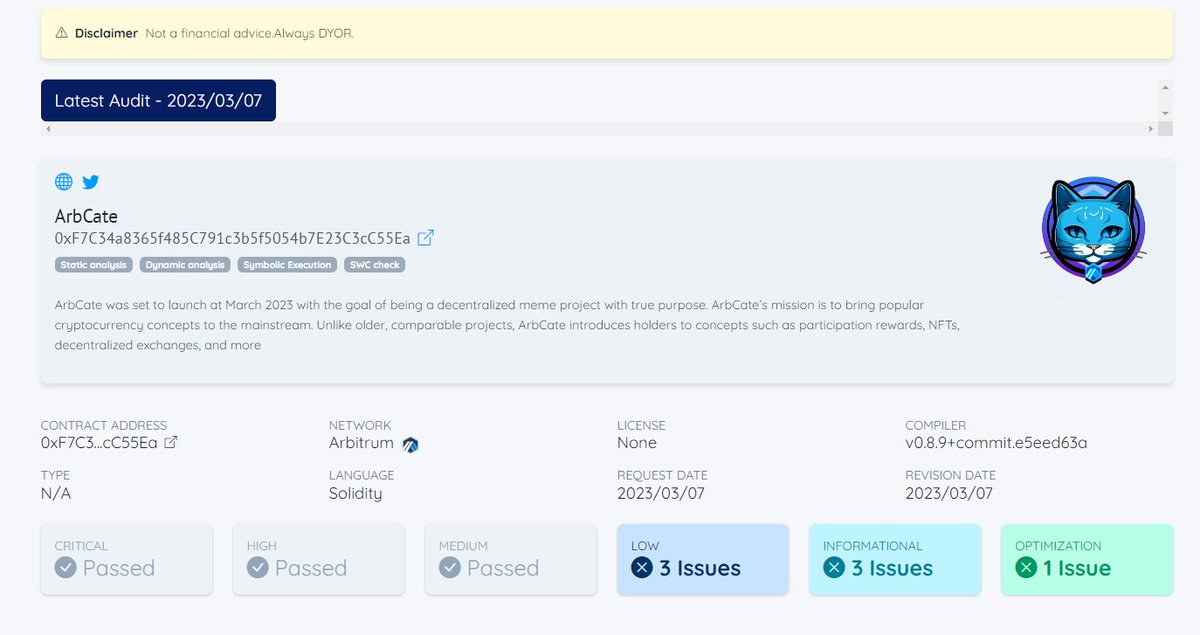Screen dimensions: 1200x635
Task: Open the Low 3 Issues card
Action: click(x=703, y=559)
